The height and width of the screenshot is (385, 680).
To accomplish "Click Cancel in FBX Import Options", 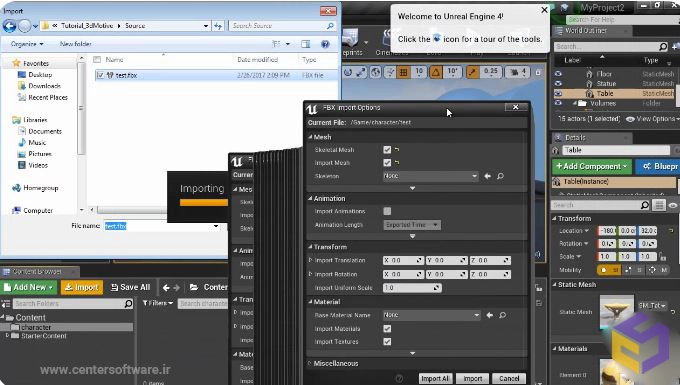I will point(509,378).
